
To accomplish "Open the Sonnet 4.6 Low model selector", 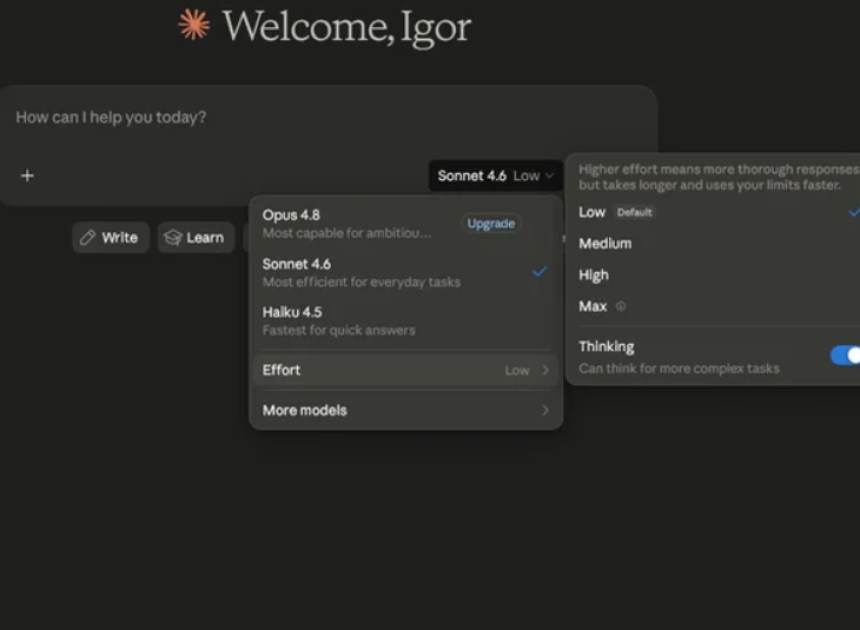I will (495, 175).
